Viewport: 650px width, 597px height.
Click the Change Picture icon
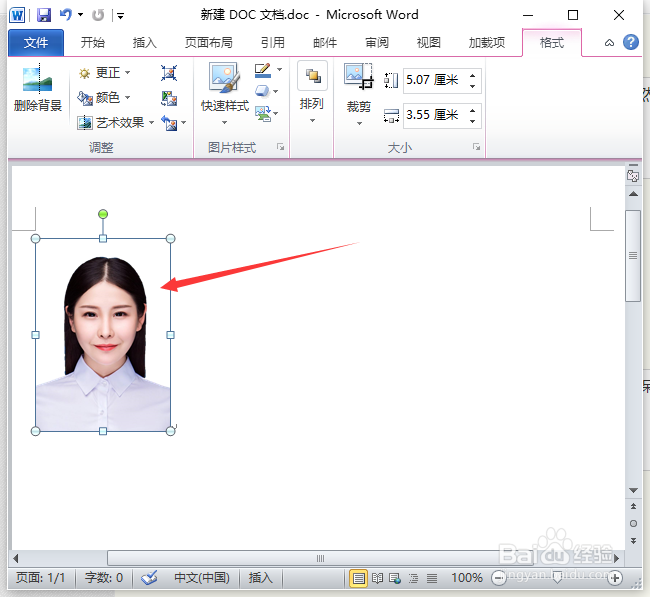[x=169, y=98]
